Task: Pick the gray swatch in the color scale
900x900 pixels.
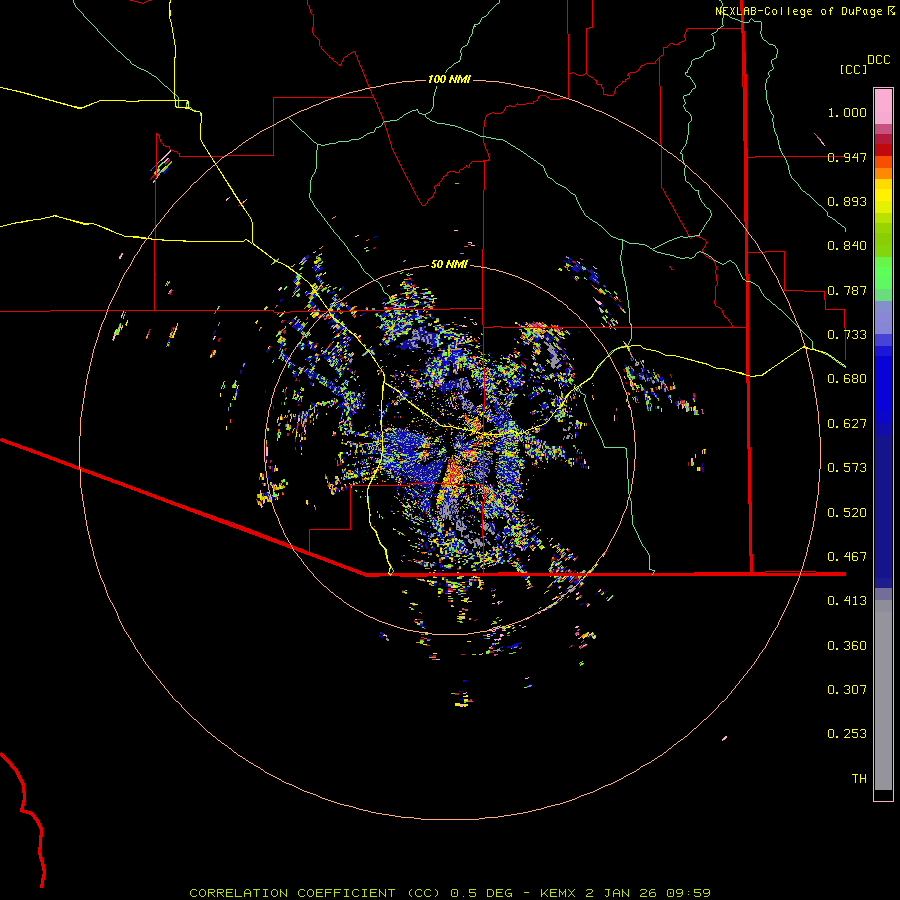Action: tap(883, 695)
